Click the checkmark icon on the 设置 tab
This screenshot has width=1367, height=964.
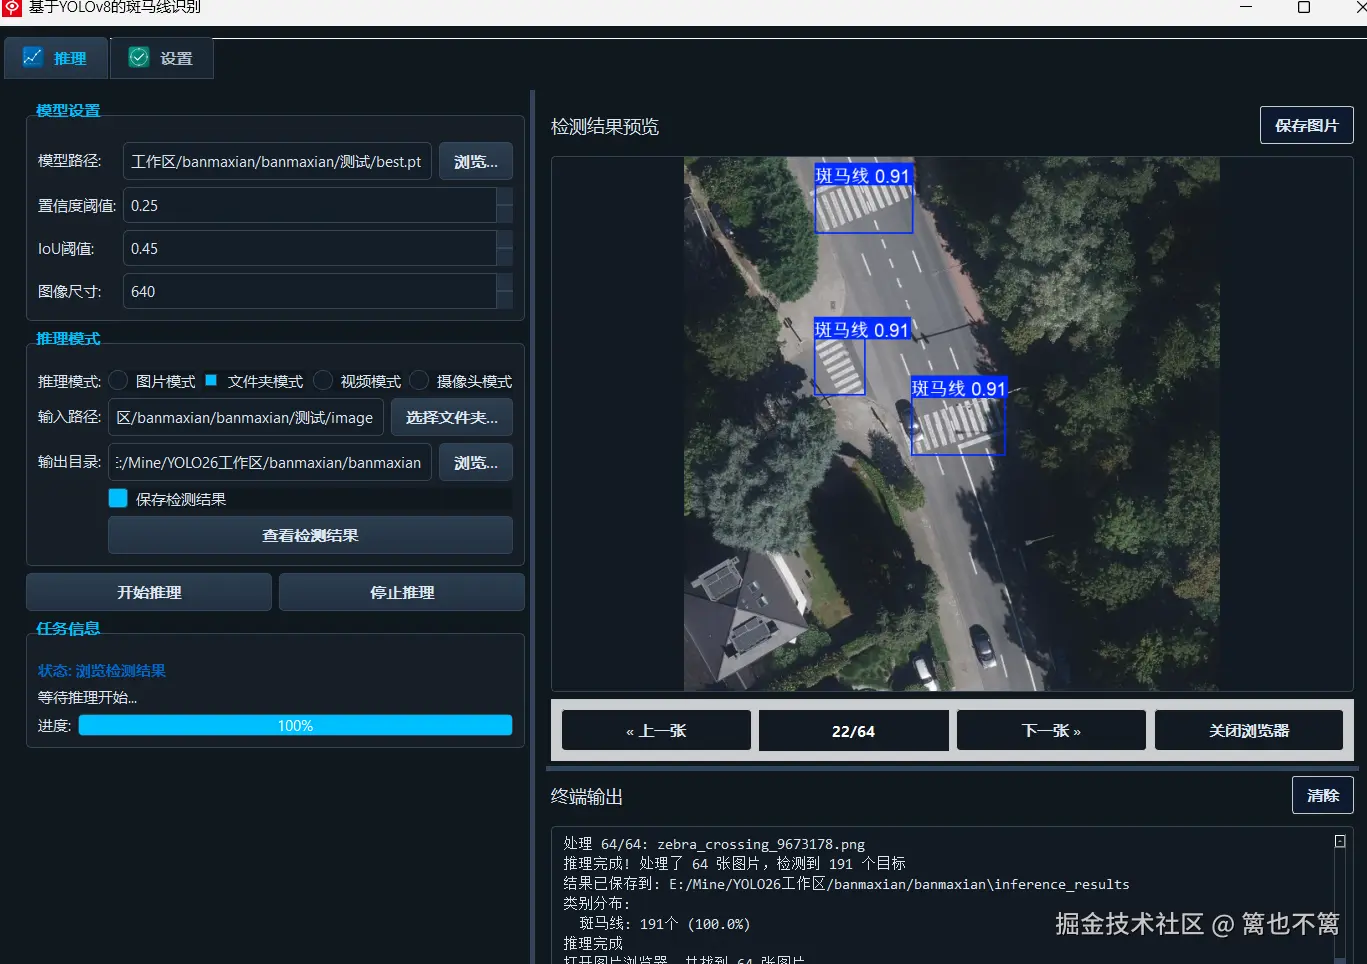(137, 57)
